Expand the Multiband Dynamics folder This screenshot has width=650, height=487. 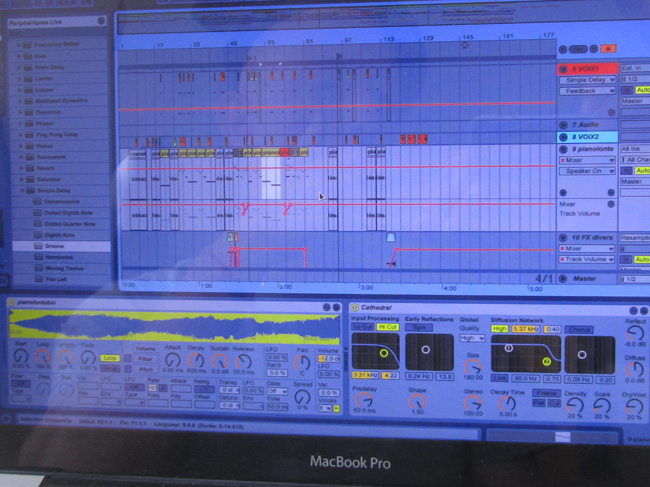click(19, 101)
